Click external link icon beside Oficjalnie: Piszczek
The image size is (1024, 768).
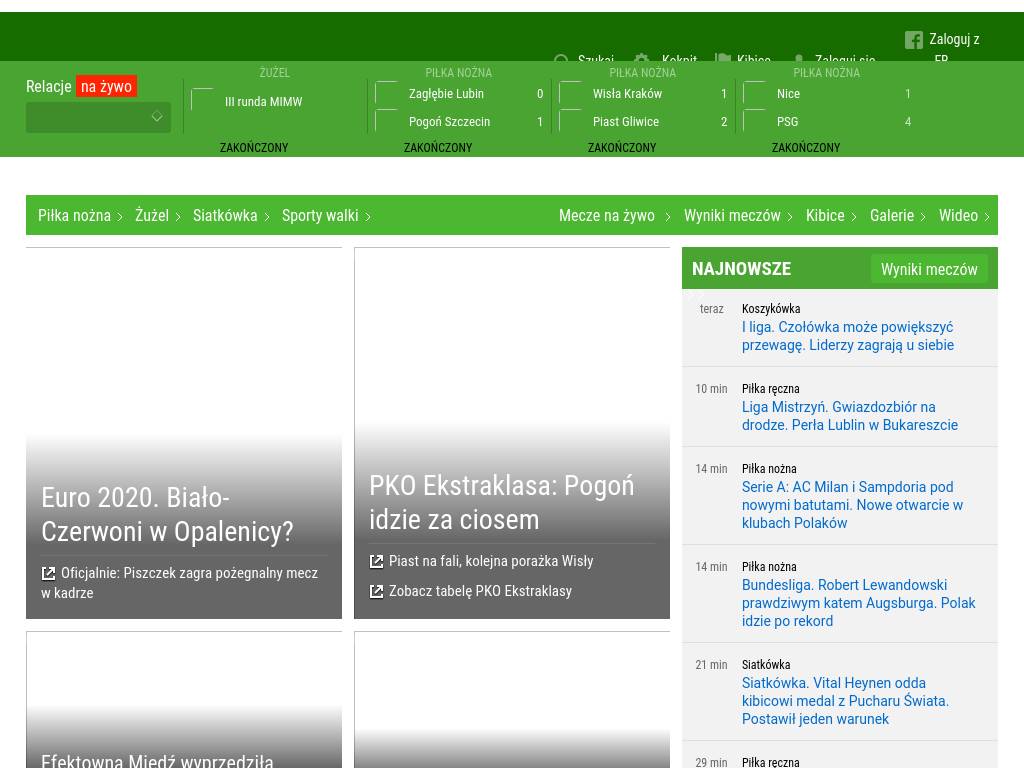(49, 574)
